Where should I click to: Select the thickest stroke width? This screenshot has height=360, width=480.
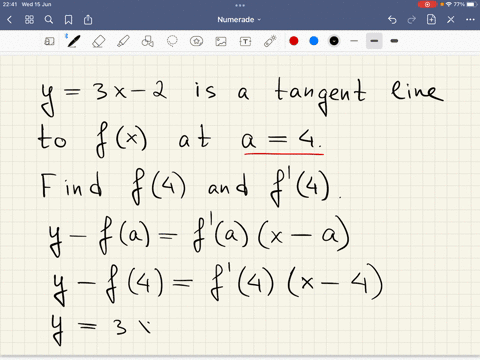pos(394,41)
